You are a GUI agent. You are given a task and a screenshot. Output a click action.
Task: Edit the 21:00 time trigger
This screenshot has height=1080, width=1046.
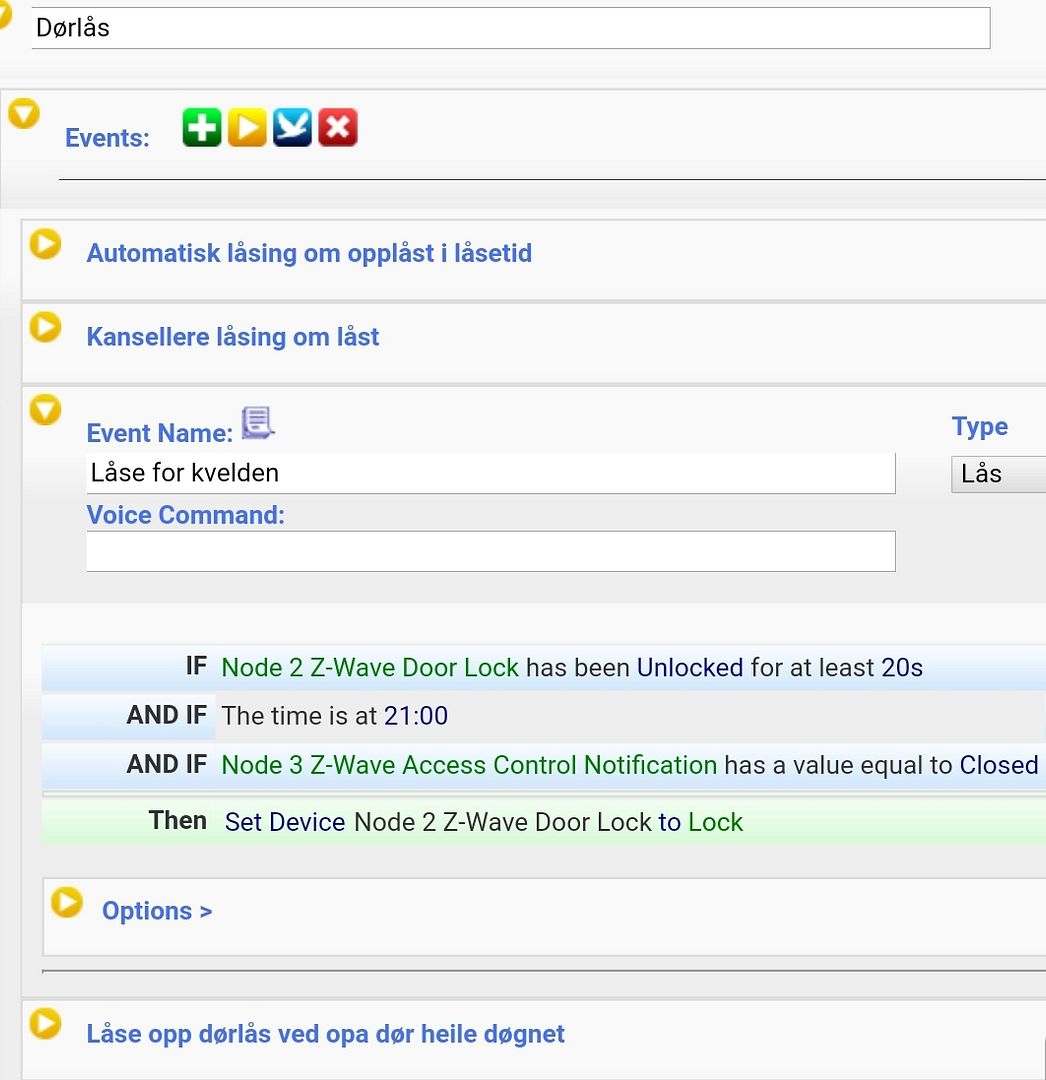point(424,715)
